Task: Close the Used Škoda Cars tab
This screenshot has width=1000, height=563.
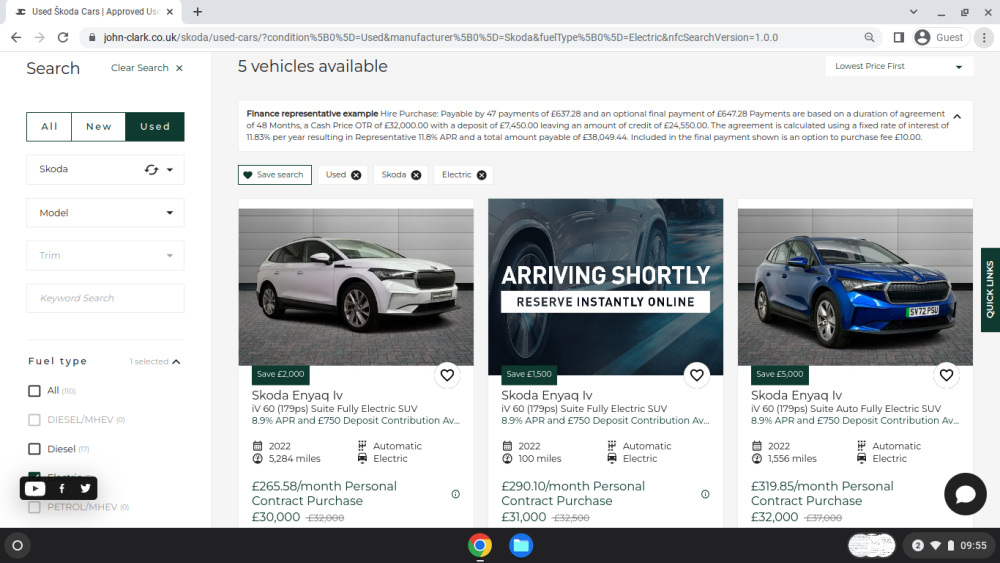Action: click(170, 11)
